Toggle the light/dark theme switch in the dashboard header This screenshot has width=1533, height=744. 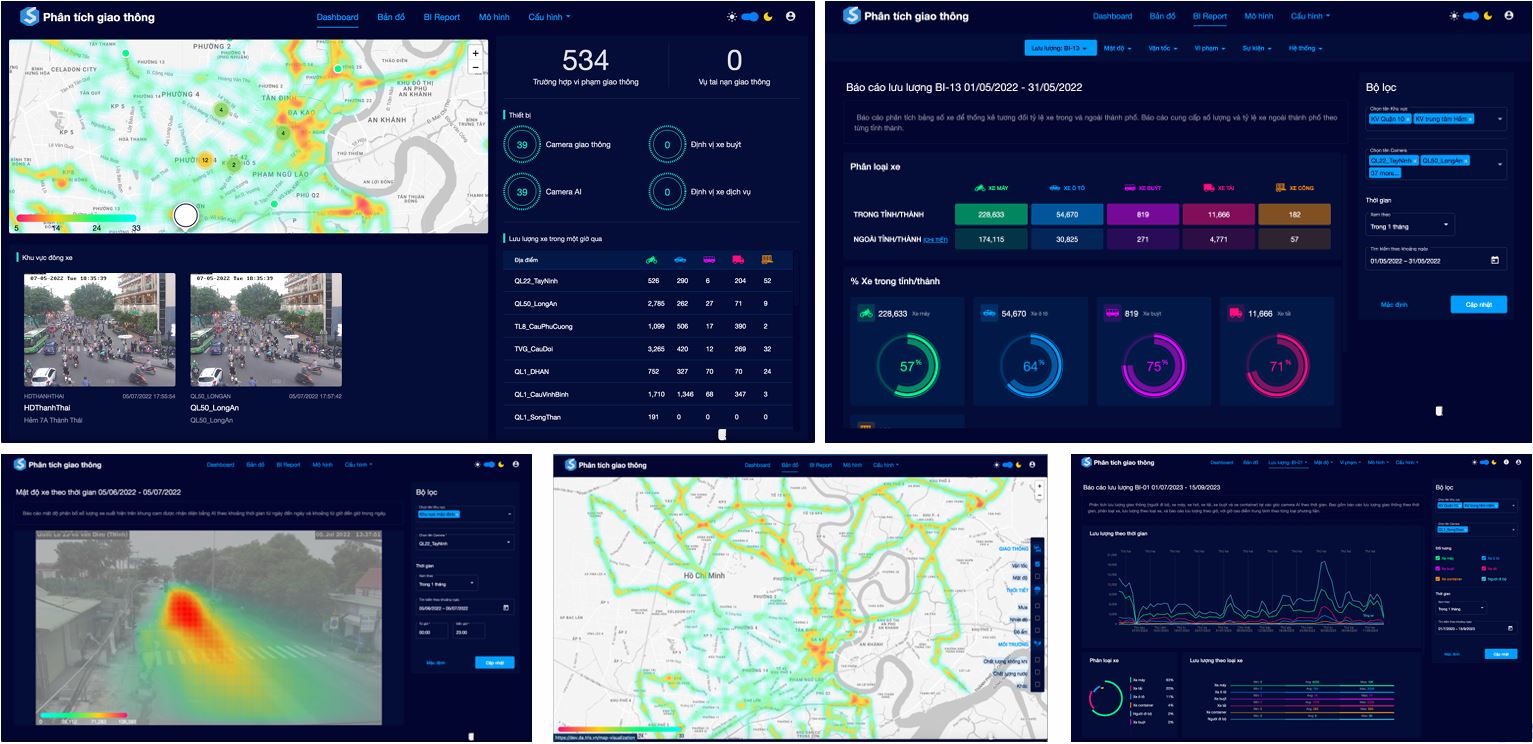click(x=750, y=17)
